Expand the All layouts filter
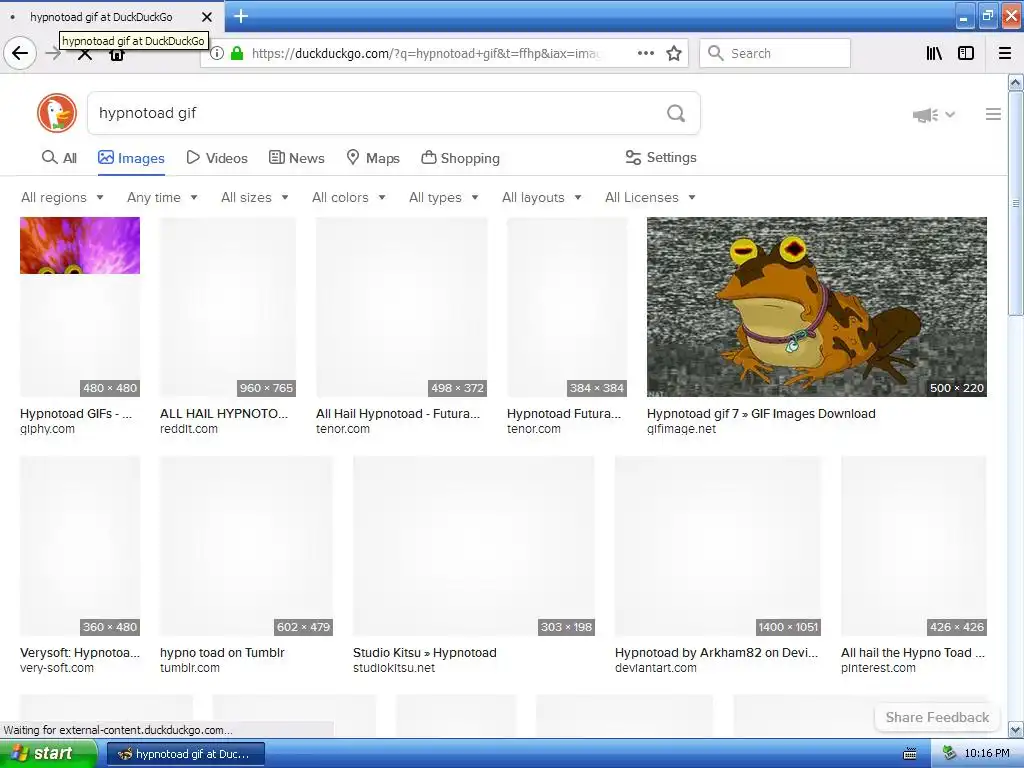The image size is (1024, 768). [541, 197]
